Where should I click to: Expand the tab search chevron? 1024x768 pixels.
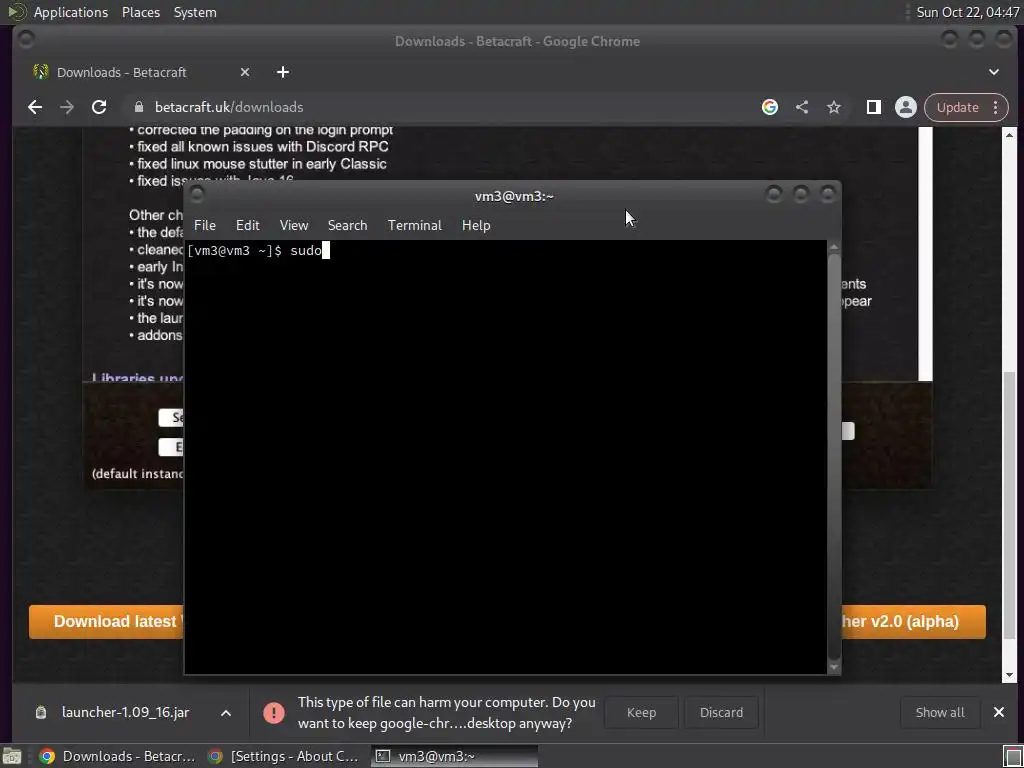click(994, 72)
